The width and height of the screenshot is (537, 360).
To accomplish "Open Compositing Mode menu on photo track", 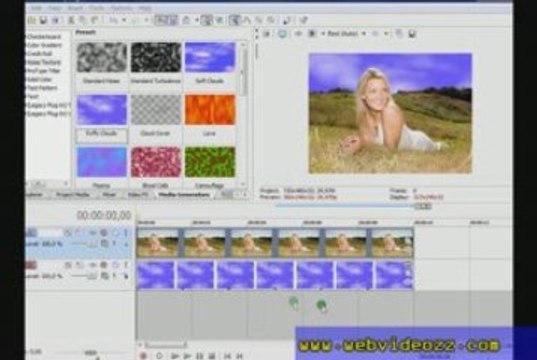I will tap(104, 244).
